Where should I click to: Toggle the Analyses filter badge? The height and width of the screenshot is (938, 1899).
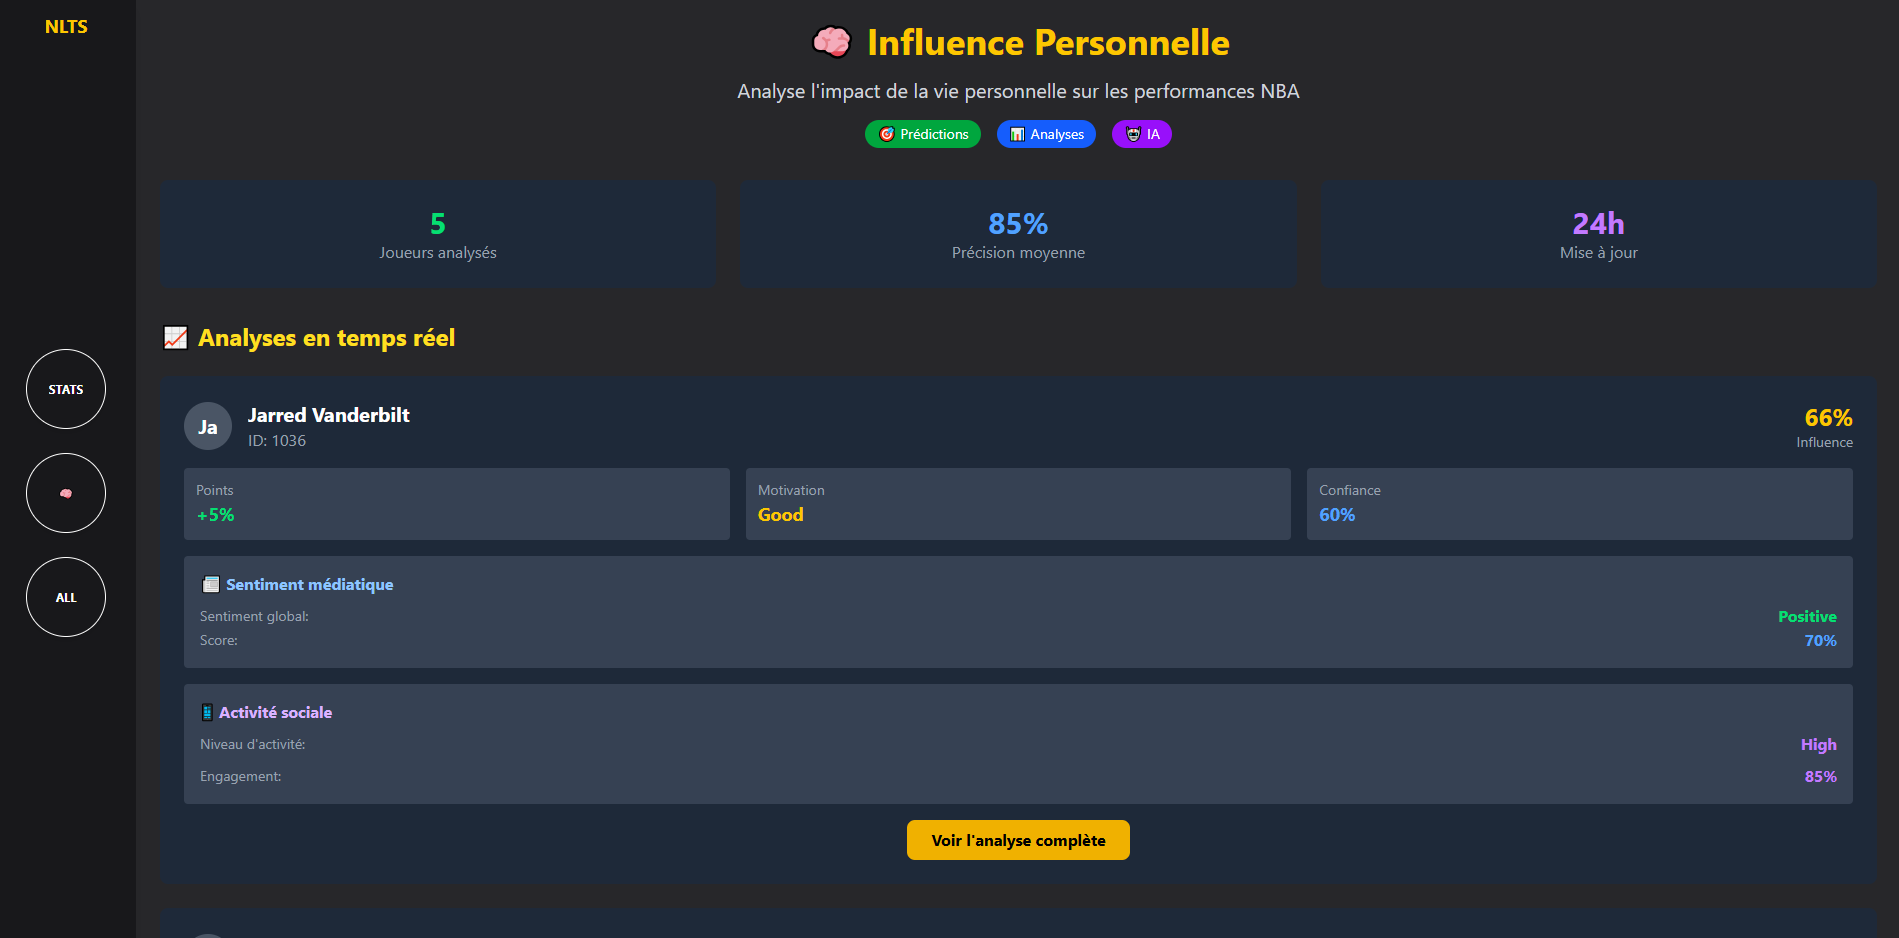point(1046,133)
